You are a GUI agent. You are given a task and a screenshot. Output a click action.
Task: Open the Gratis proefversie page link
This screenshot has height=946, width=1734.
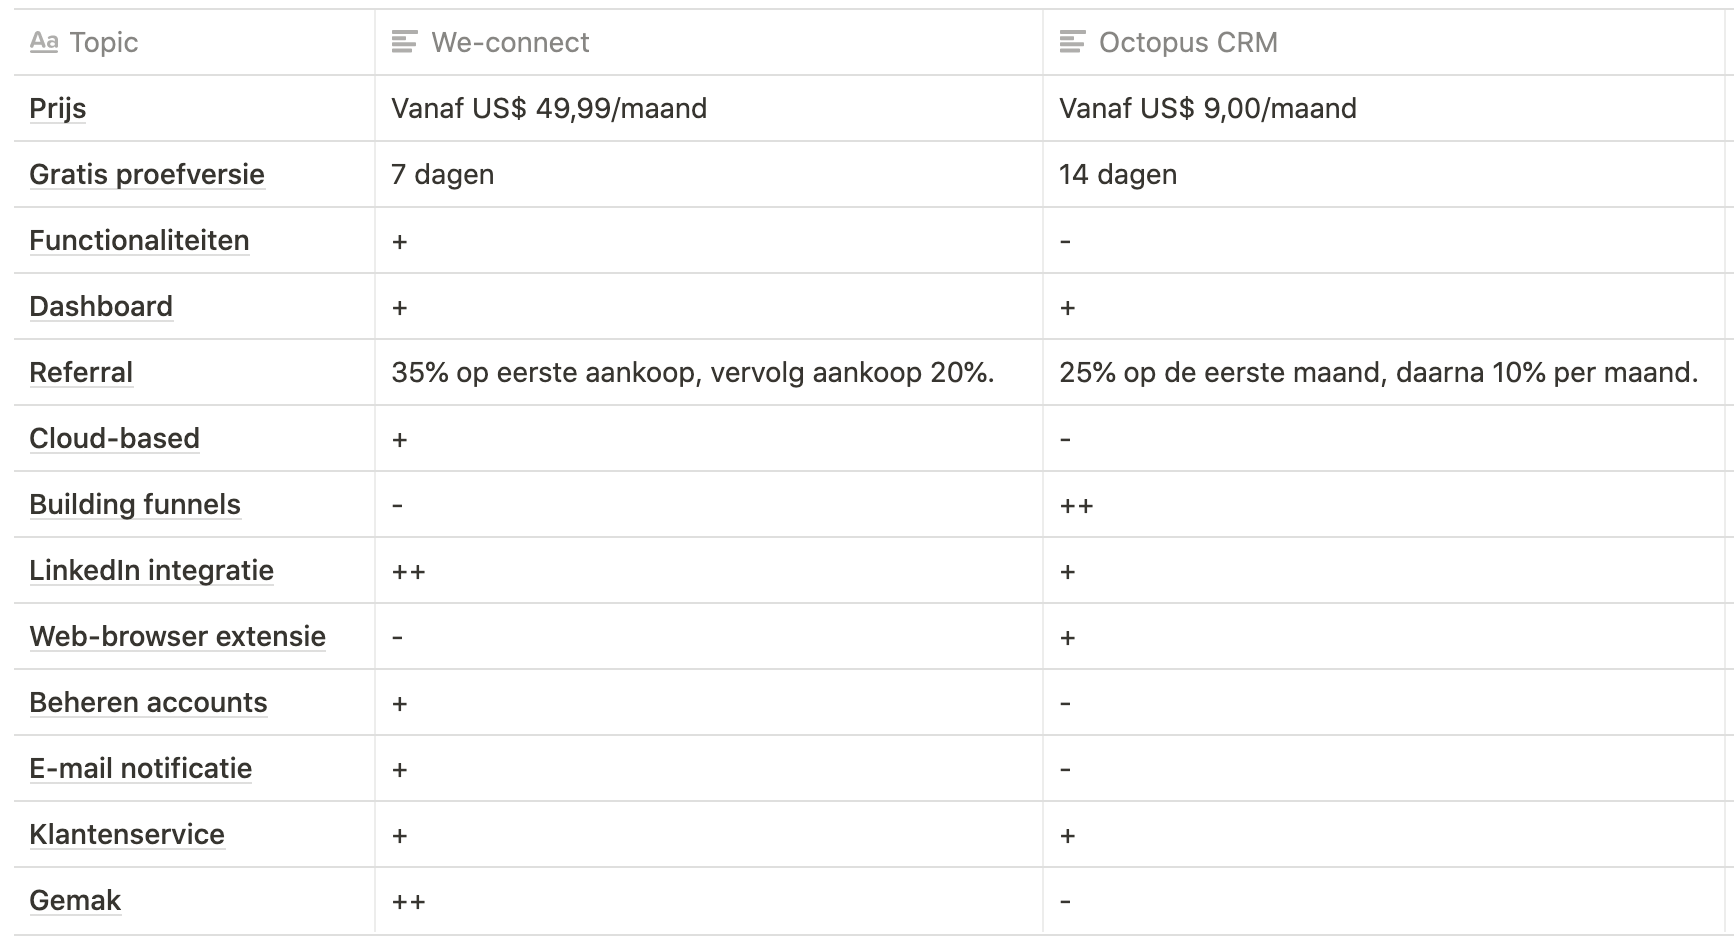(x=147, y=174)
